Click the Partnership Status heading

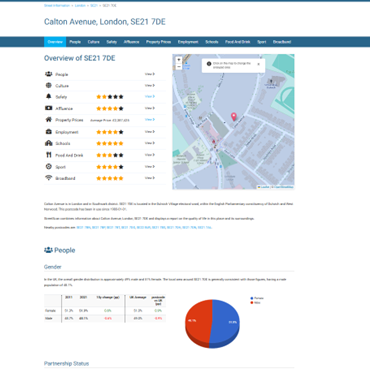pyautogui.click(x=66, y=363)
